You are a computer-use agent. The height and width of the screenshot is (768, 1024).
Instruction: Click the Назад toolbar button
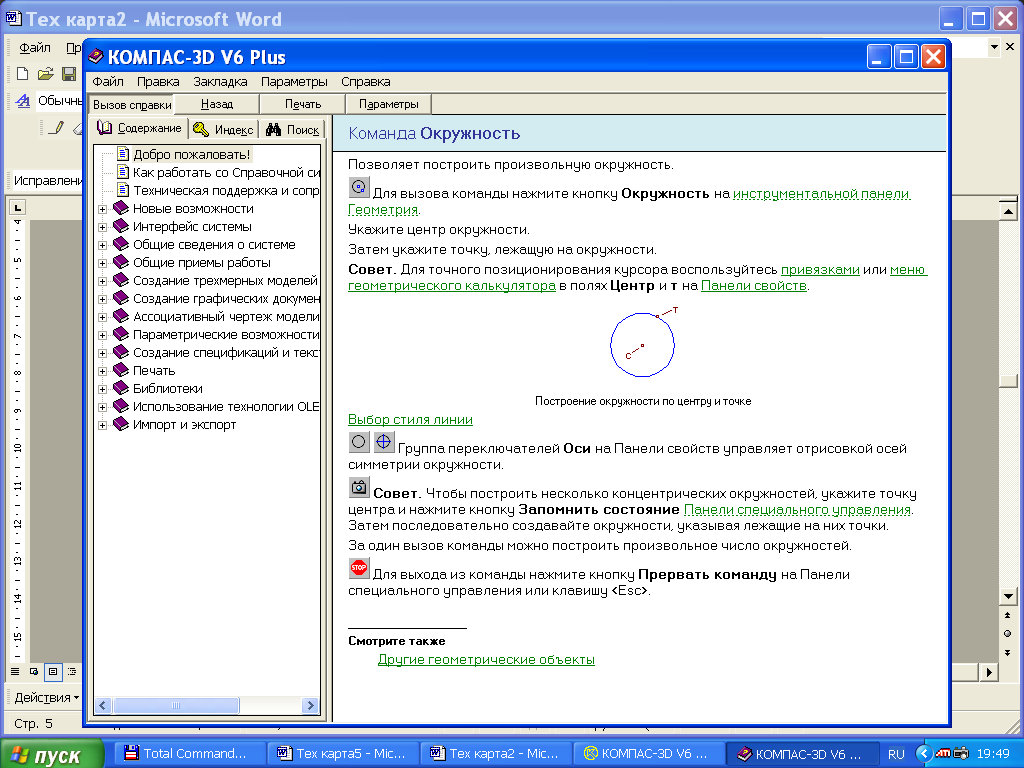click(x=217, y=104)
